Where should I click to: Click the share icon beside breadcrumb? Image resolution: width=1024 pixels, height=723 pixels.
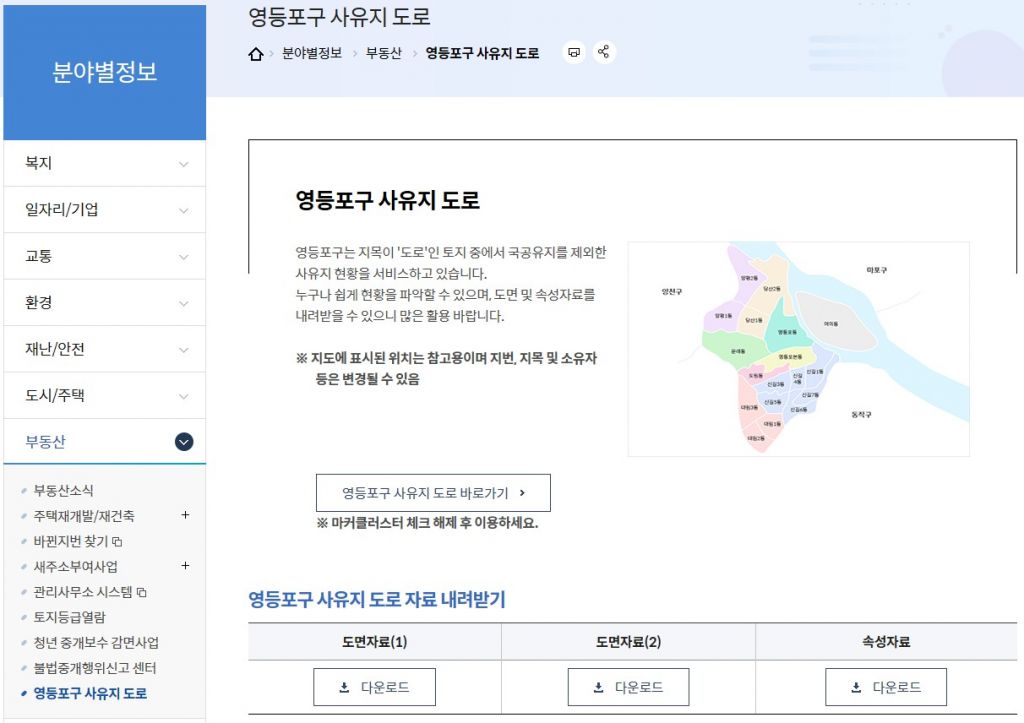603,53
